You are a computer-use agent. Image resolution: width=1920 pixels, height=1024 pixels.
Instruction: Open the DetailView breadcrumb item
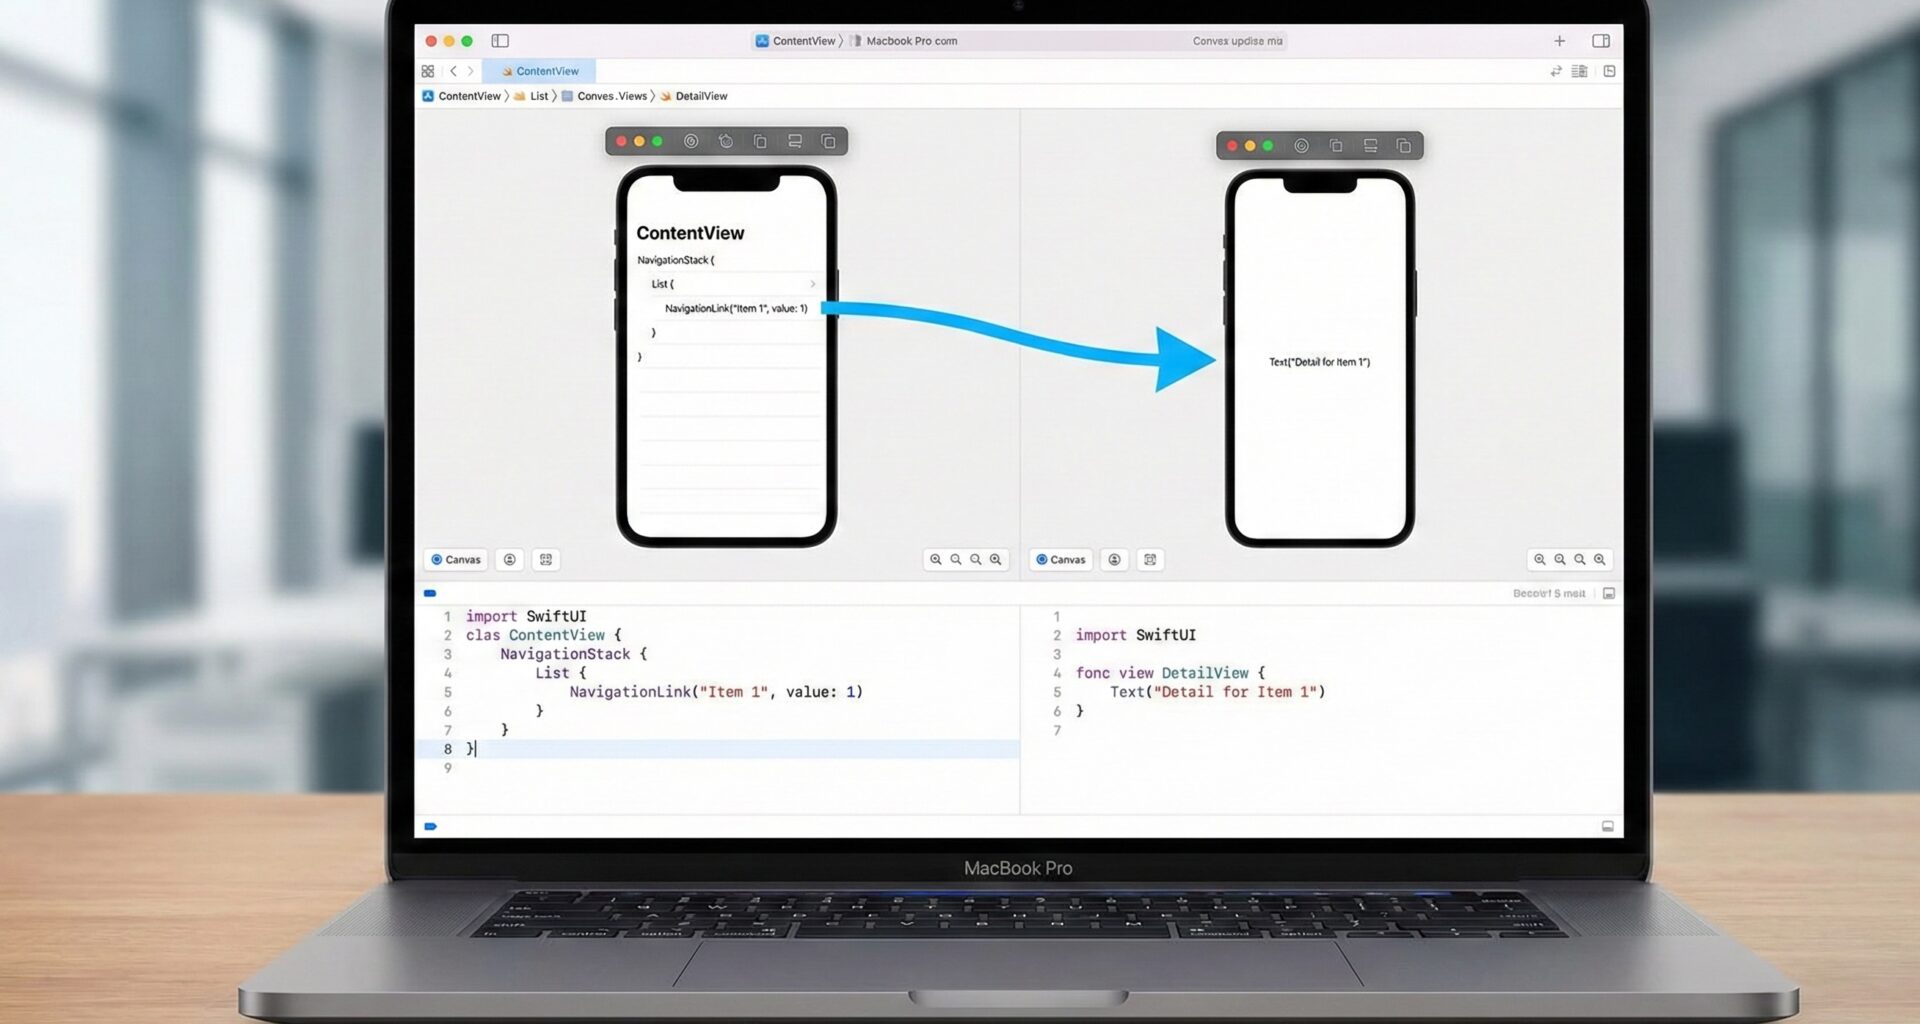(700, 96)
